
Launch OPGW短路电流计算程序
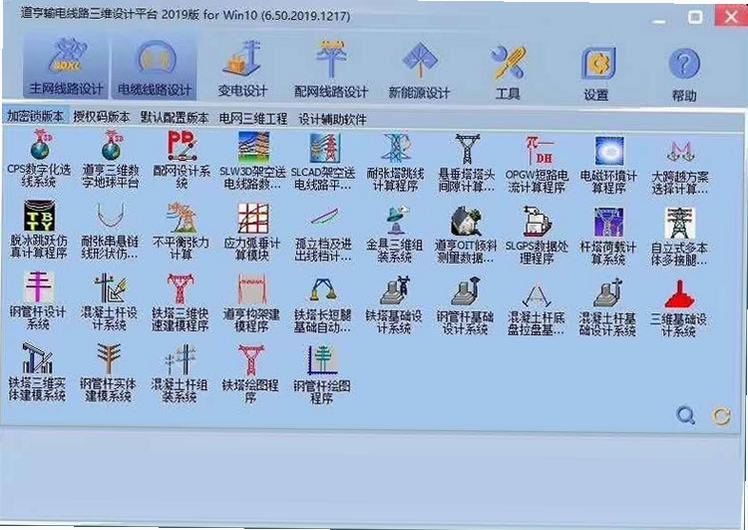click(537, 166)
